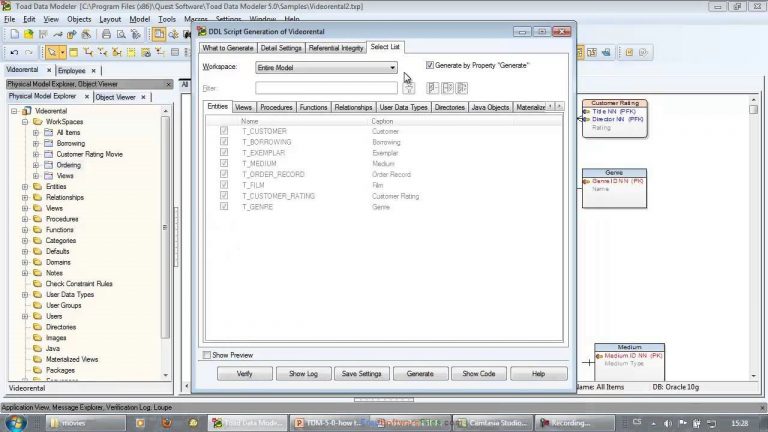Click the Redo arrow icon
The height and width of the screenshot is (432, 768).
tap(29, 52)
